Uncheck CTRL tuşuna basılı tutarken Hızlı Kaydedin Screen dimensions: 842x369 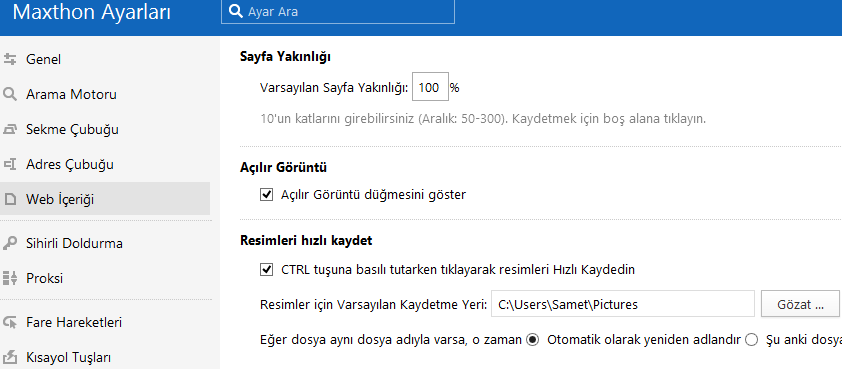tap(266, 270)
